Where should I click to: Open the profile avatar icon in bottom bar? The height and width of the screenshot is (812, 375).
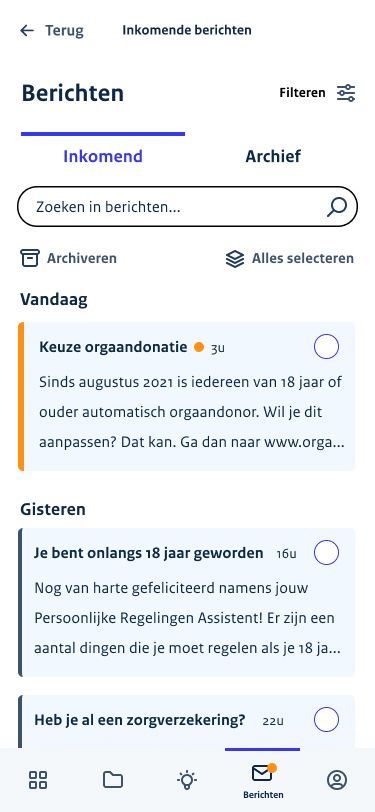(337, 779)
